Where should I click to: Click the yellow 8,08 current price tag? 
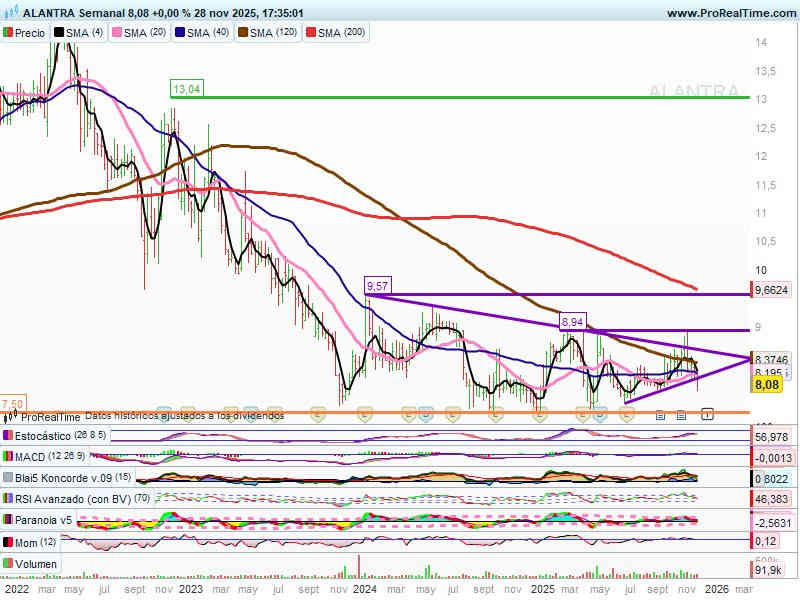tap(767, 384)
